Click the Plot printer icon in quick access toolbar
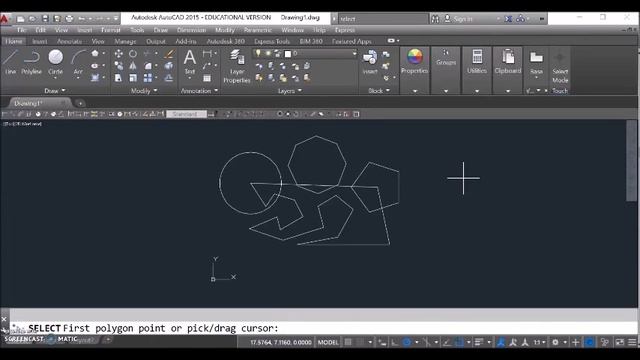The width and height of the screenshot is (640, 360). [69, 19]
